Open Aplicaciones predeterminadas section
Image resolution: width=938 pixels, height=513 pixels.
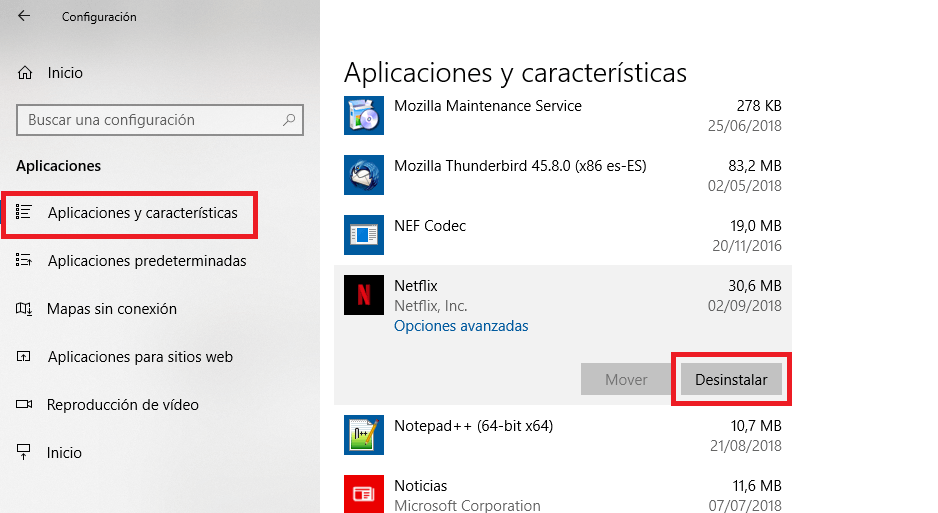click(147, 261)
